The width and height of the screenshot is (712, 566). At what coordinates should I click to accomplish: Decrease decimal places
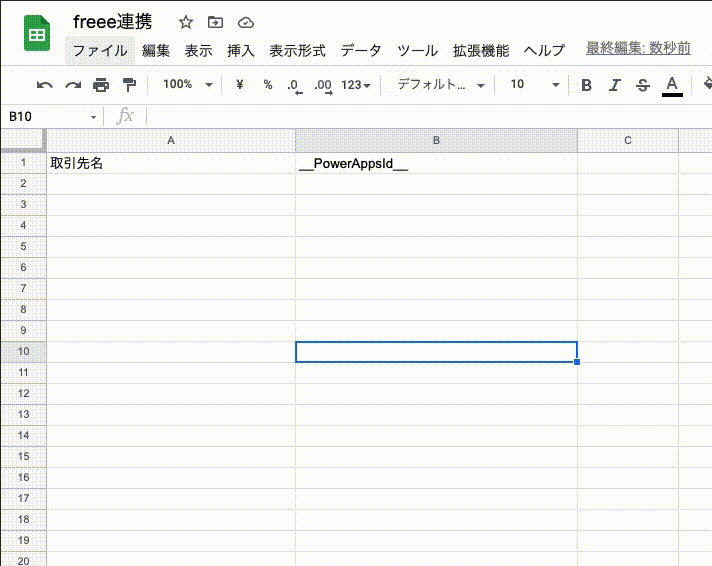(295, 85)
